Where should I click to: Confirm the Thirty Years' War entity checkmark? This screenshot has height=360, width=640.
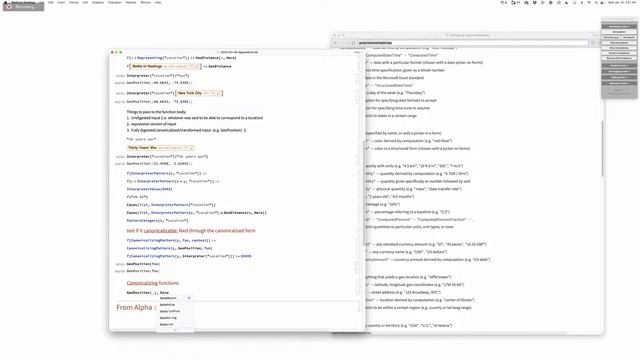[191, 147]
